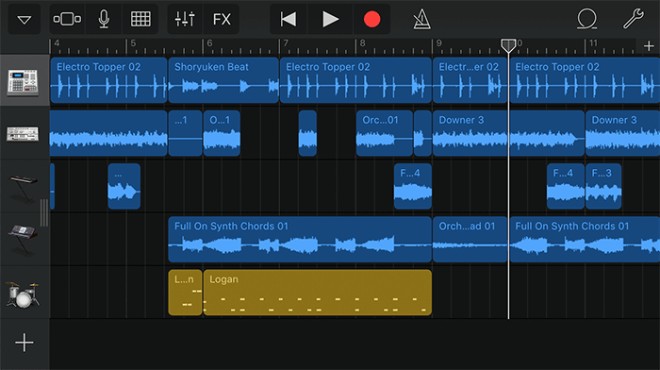Tap bar 5 on the ruler
This screenshot has height=370, width=660.
133,43
